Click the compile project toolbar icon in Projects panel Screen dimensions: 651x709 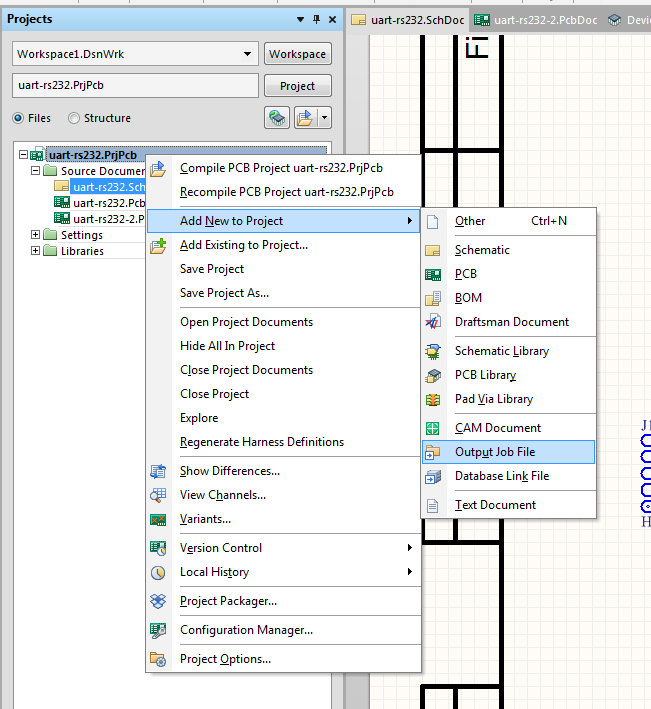pos(306,118)
